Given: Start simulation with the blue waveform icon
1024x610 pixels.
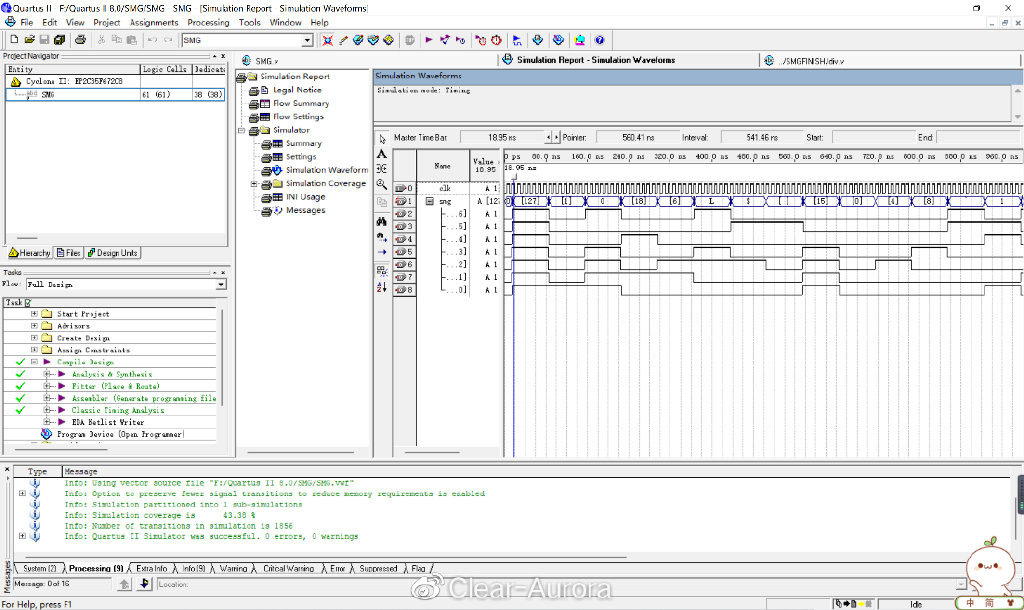Looking at the screenshot, I should click(x=517, y=40).
